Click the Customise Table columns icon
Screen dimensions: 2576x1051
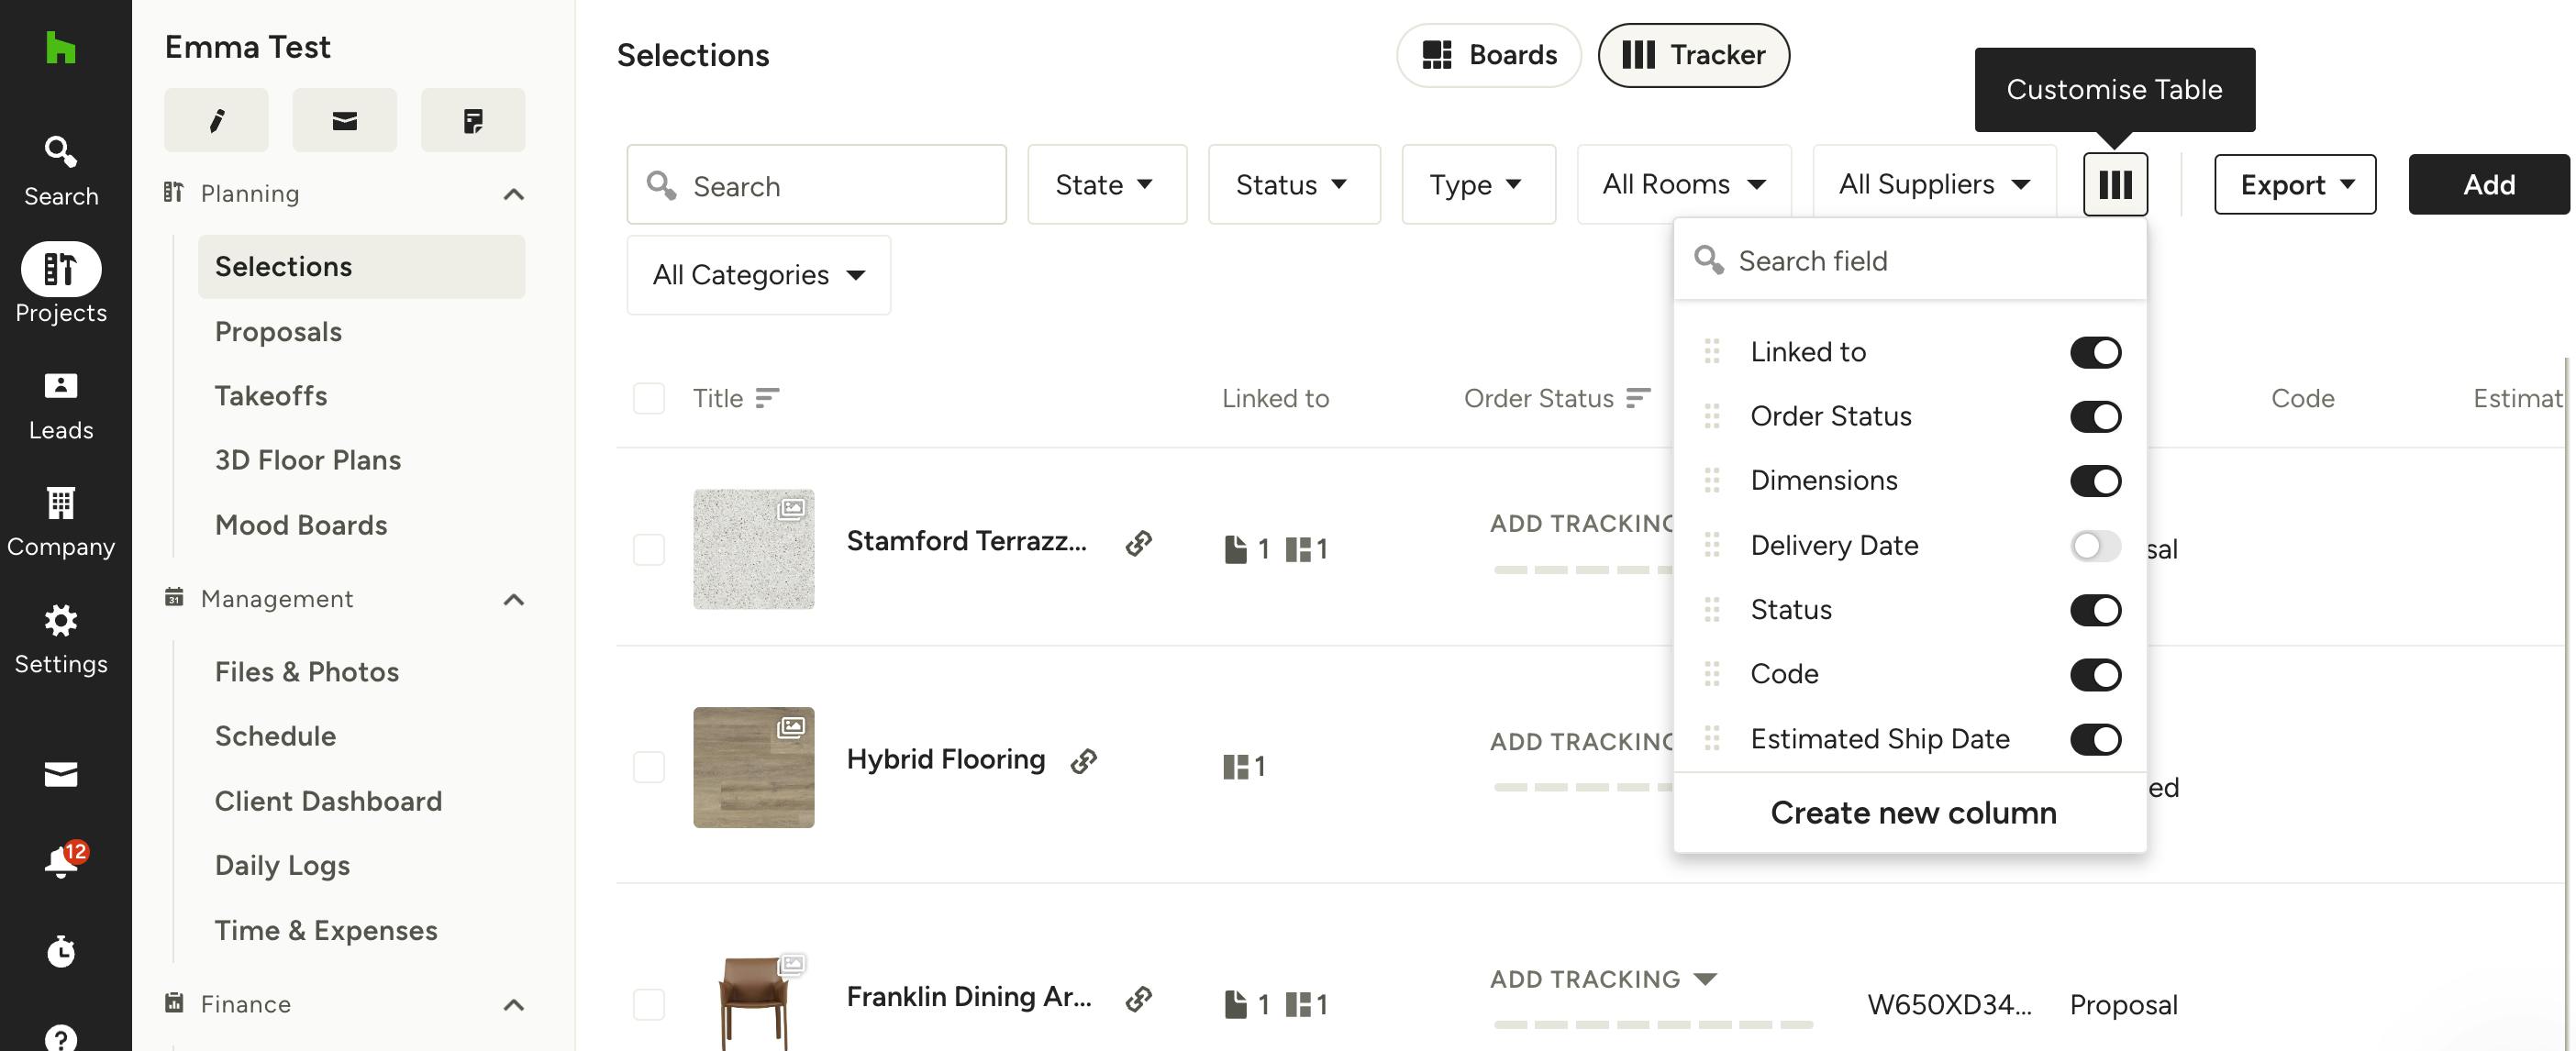point(2115,184)
